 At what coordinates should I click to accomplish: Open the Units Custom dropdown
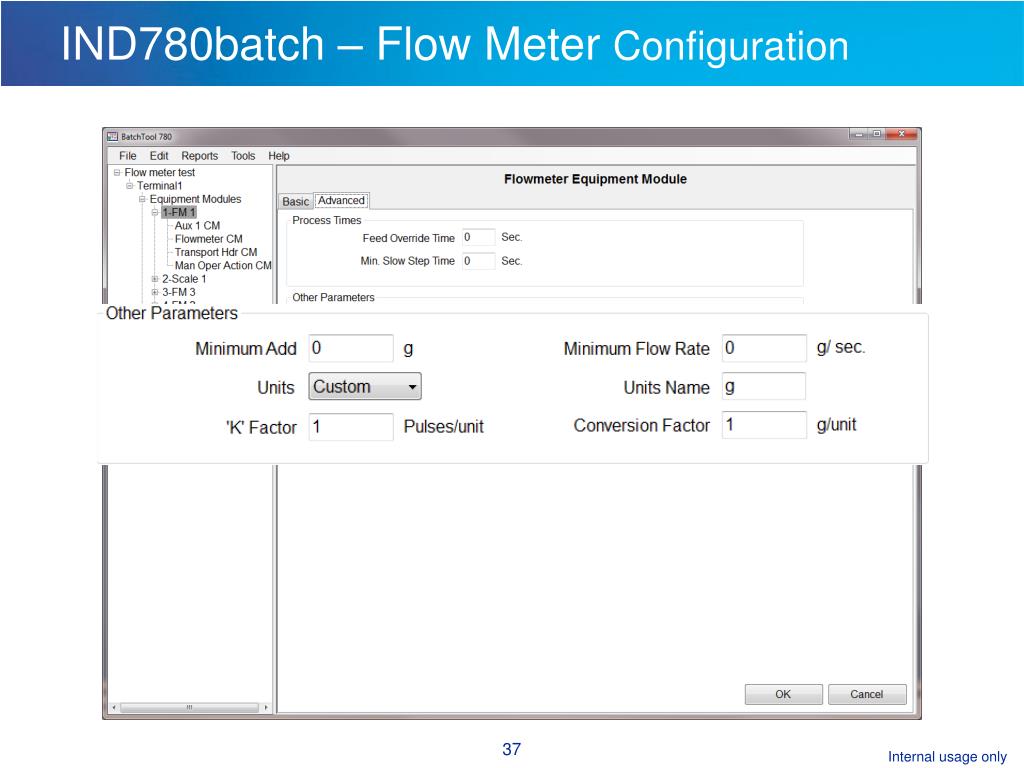click(365, 387)
